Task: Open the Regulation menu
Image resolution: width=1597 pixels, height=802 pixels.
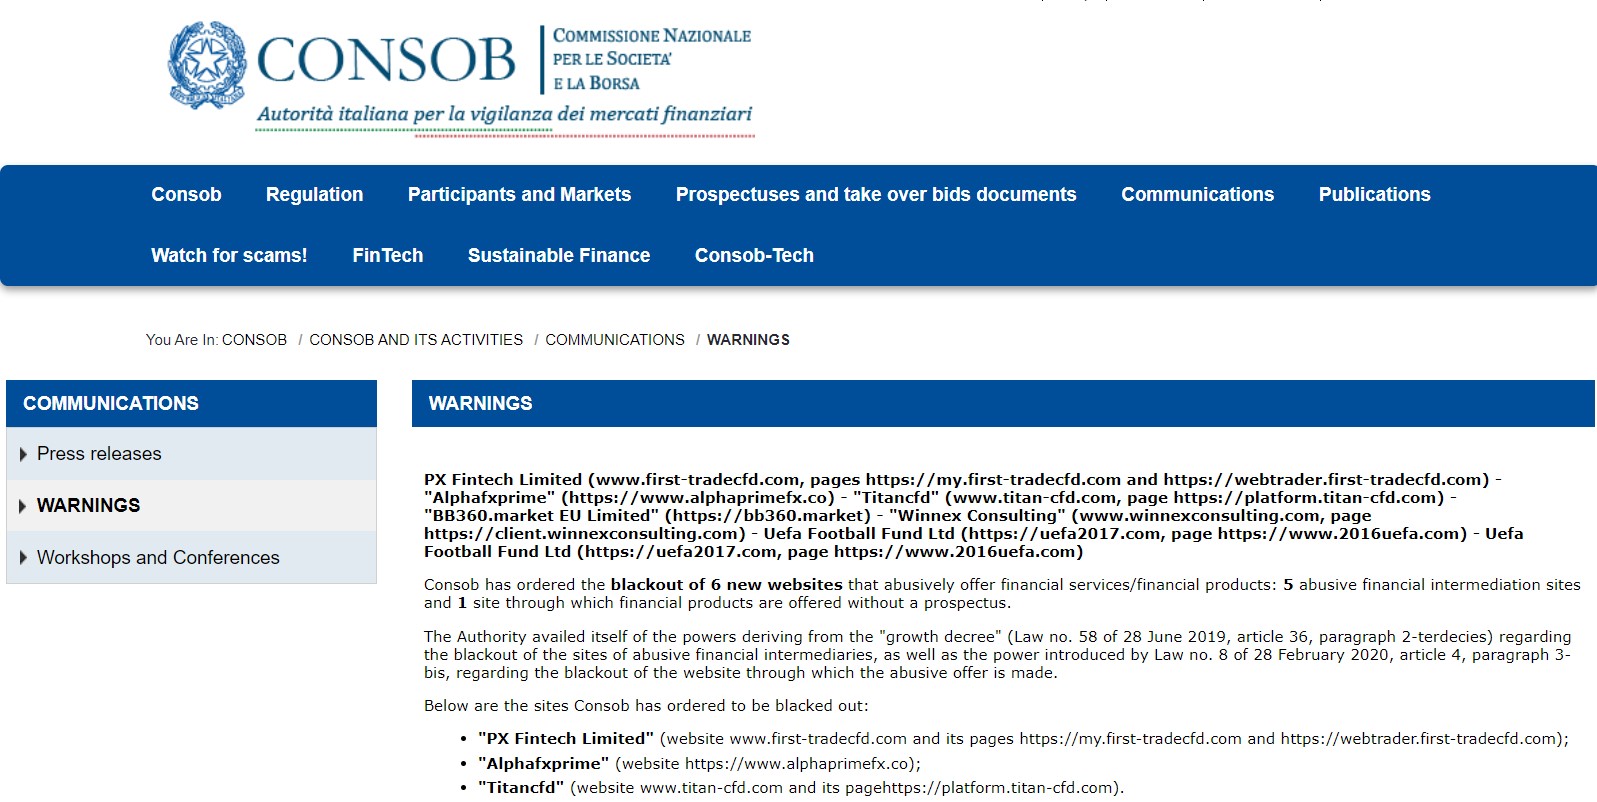Action: point(314,195)
